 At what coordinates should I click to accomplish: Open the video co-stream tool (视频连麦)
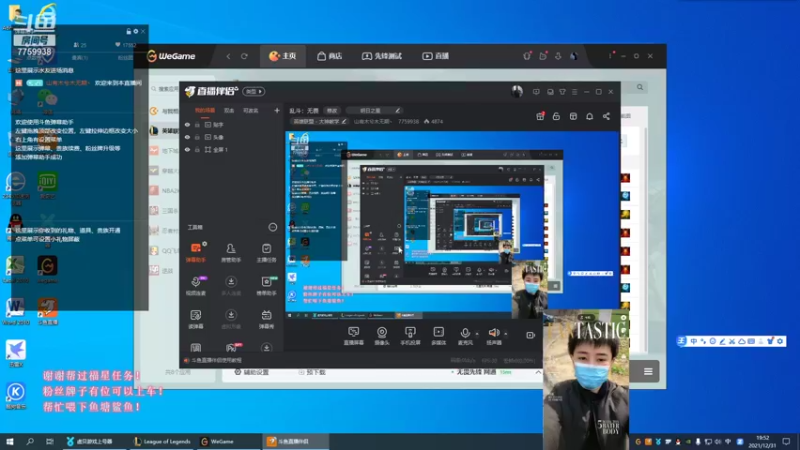(196, 286)
